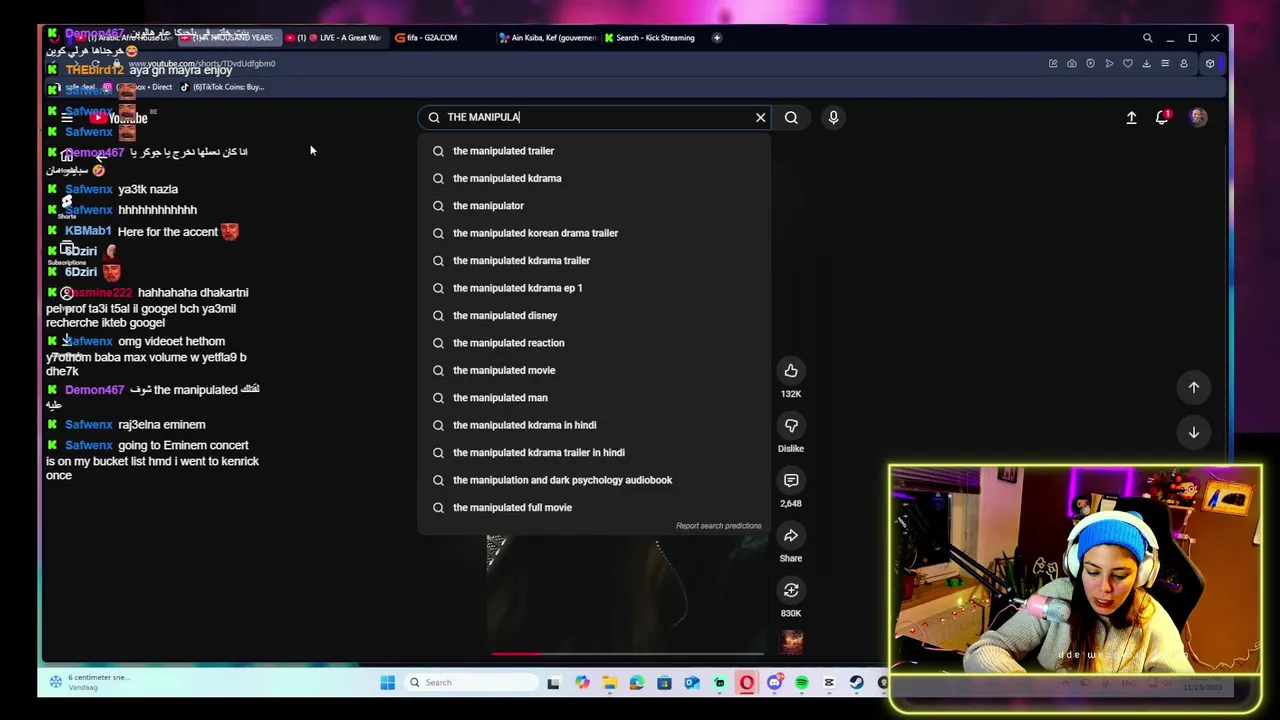Open the Short's sound thumbnail
The image size is (1280, 720).
point(791,642)
